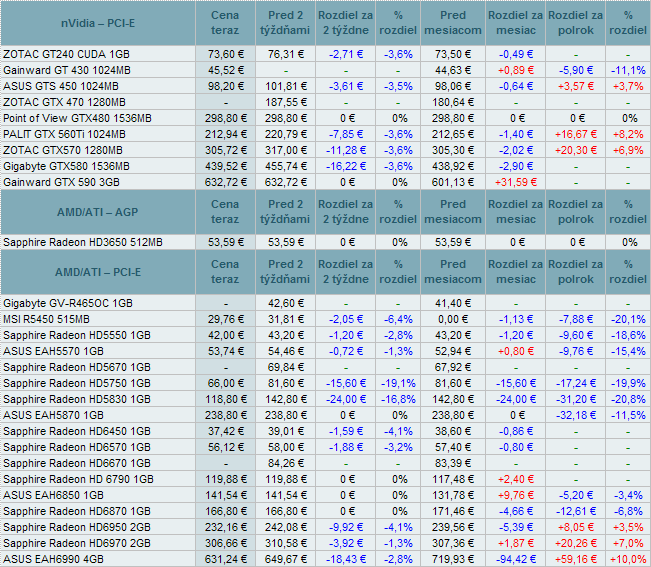The image size is (651, 567).
Task: Select Gainward GTX 590 3GB name
Action: pyautogui.click(x=61, y=182)
